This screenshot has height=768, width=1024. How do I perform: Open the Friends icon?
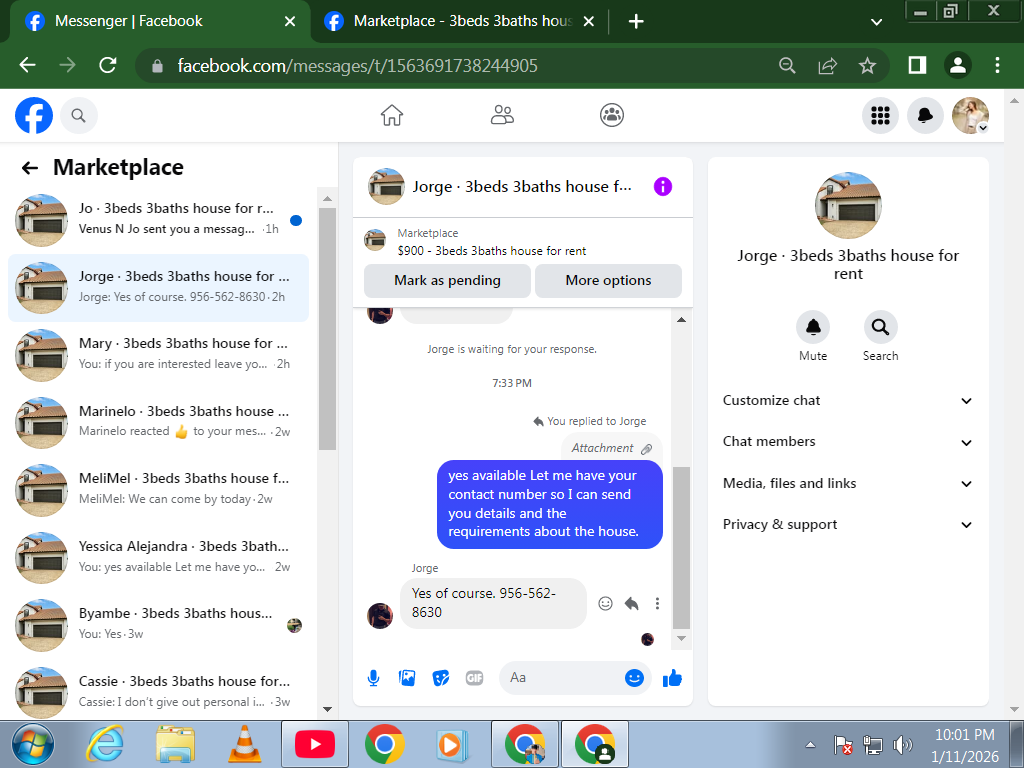502,116
